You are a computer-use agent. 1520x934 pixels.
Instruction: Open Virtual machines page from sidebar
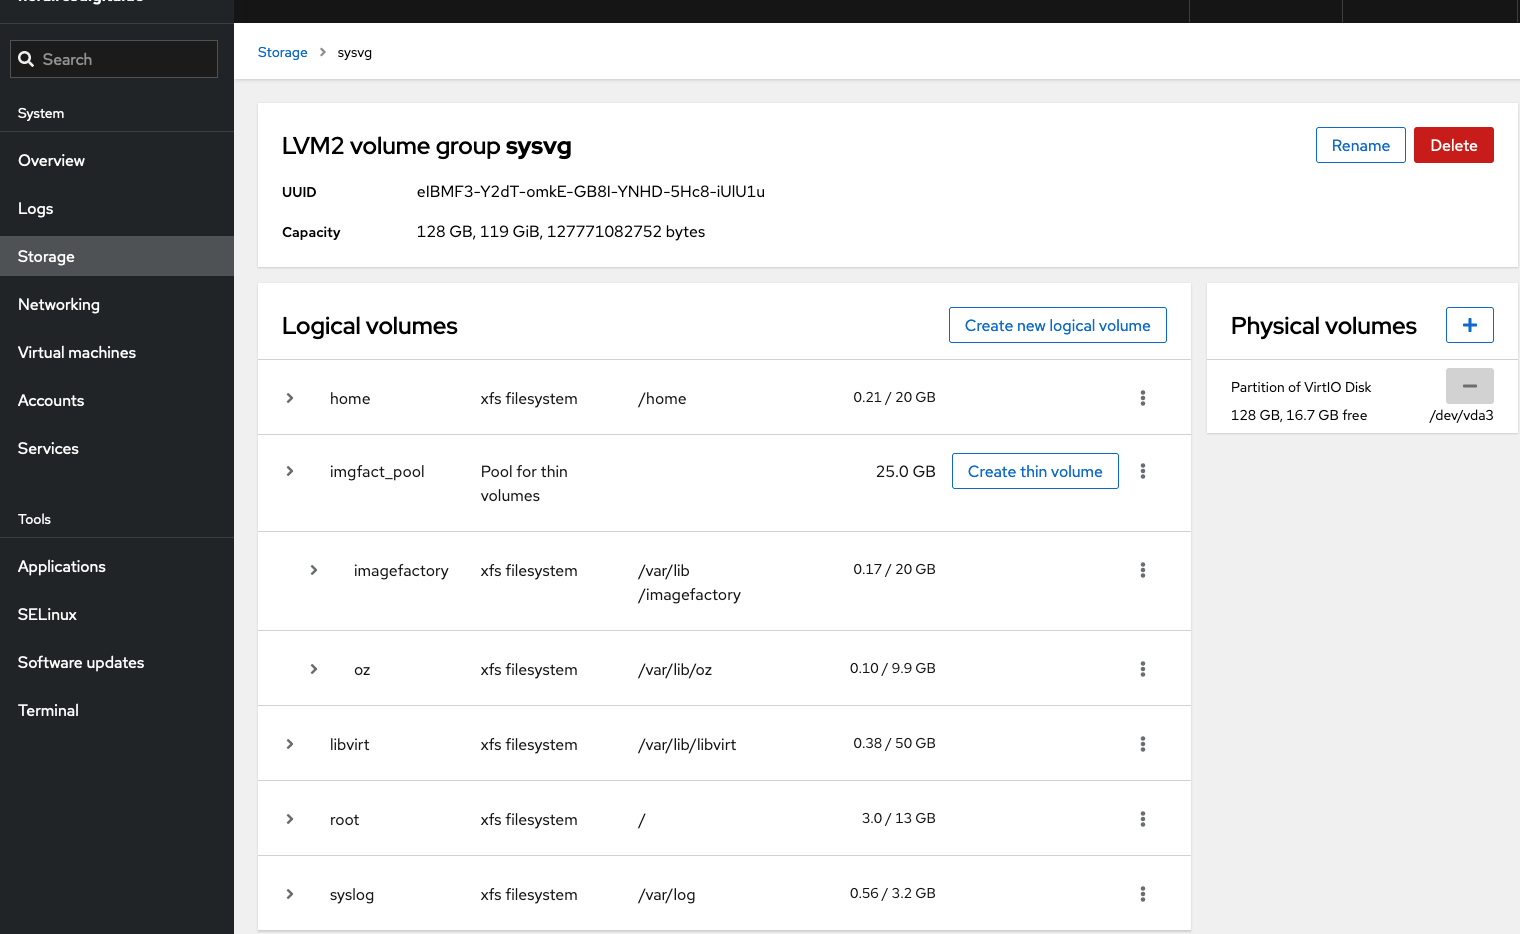pyautogui.click(x=77, y=353)
